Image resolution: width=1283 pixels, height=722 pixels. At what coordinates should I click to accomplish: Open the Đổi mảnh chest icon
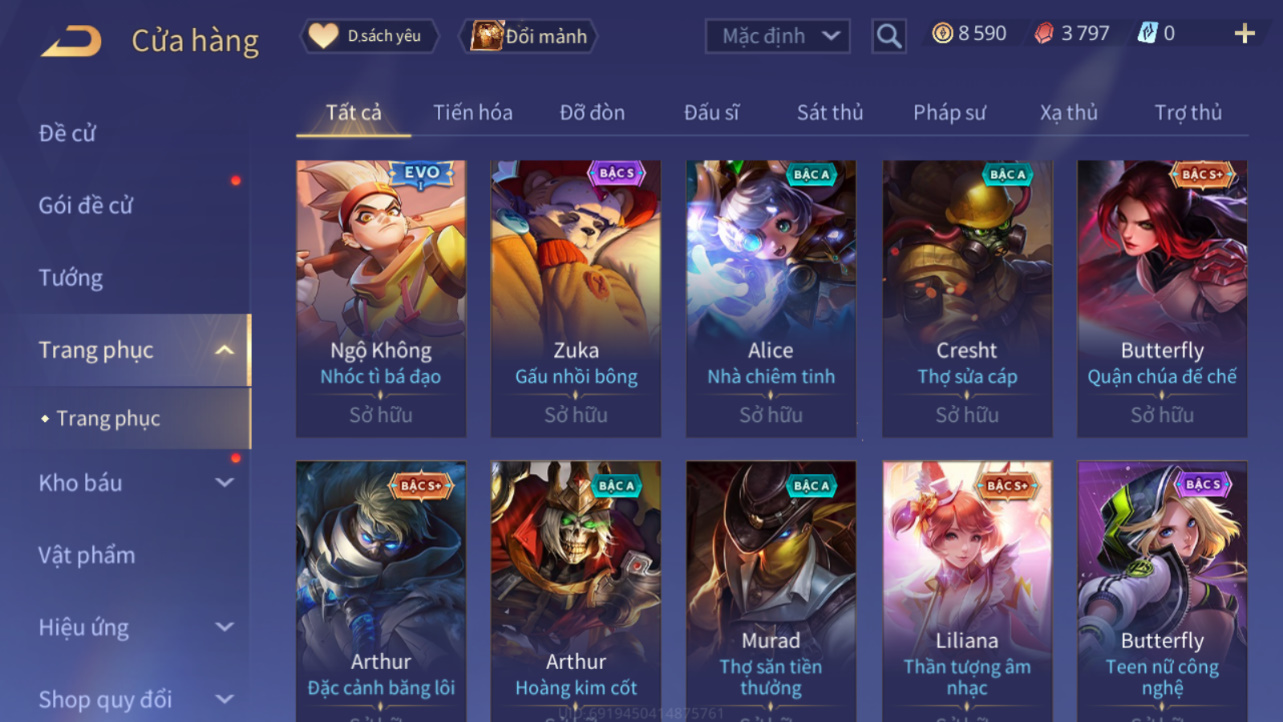487,36
